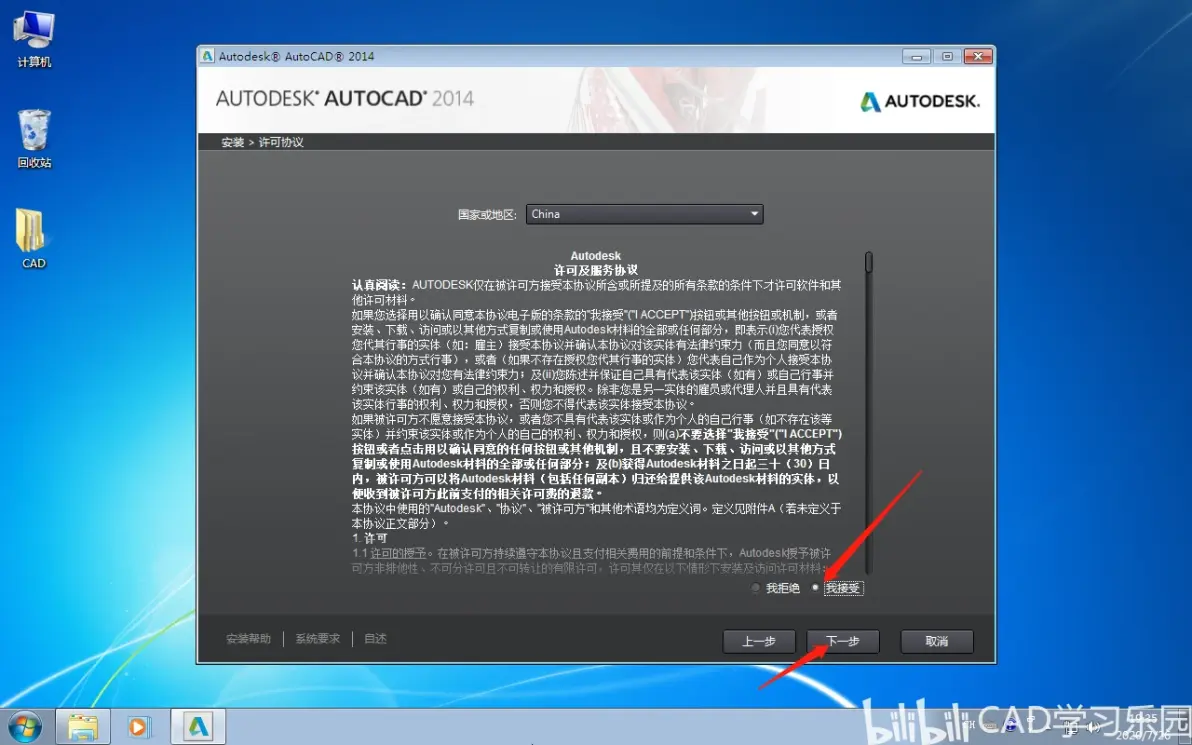Click the 许可及服务协议 heading

596,270
